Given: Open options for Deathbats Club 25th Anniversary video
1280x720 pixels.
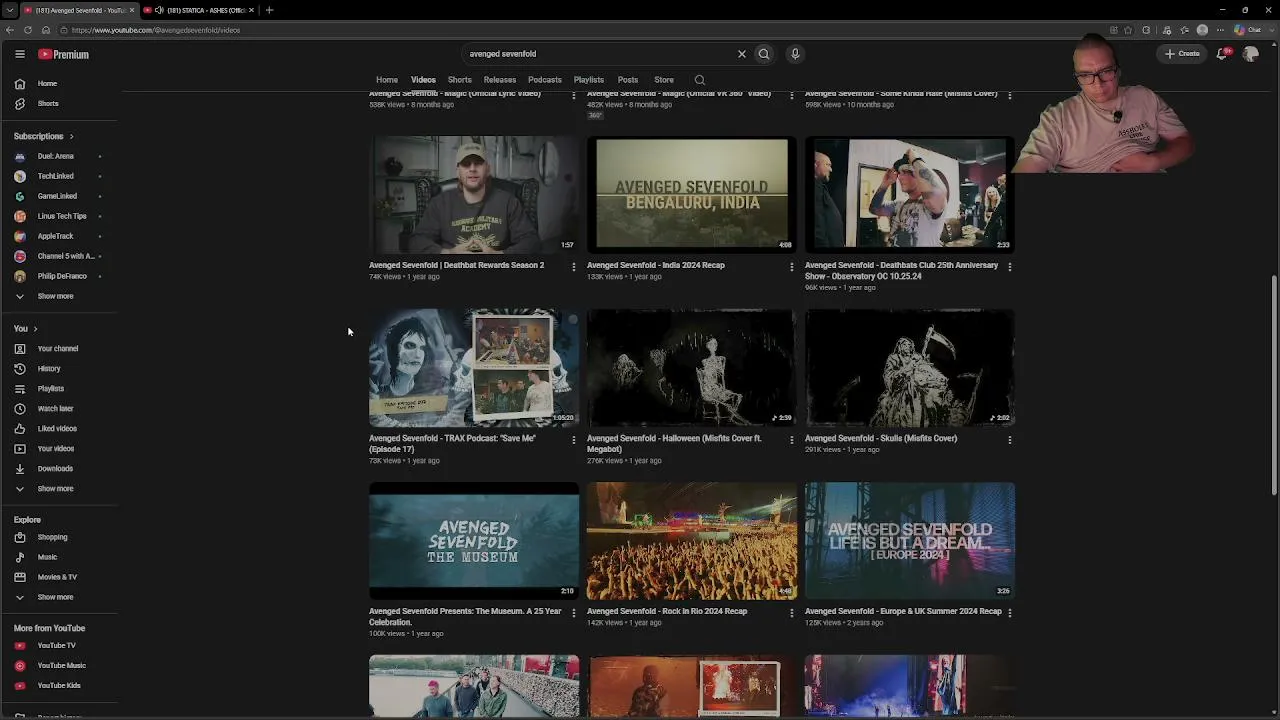Looking at the screenshot, I should click(1009, 267).
